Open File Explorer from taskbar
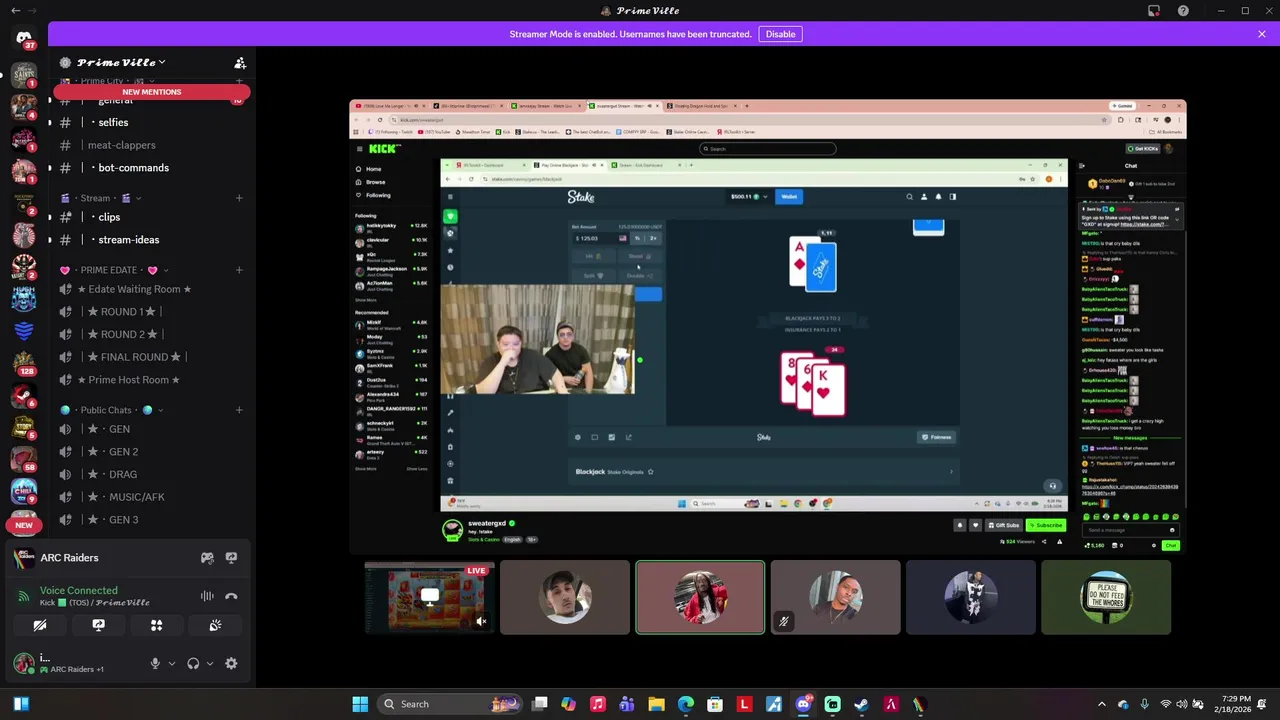Screen dimensions: 1280x720 pos(656,704)
